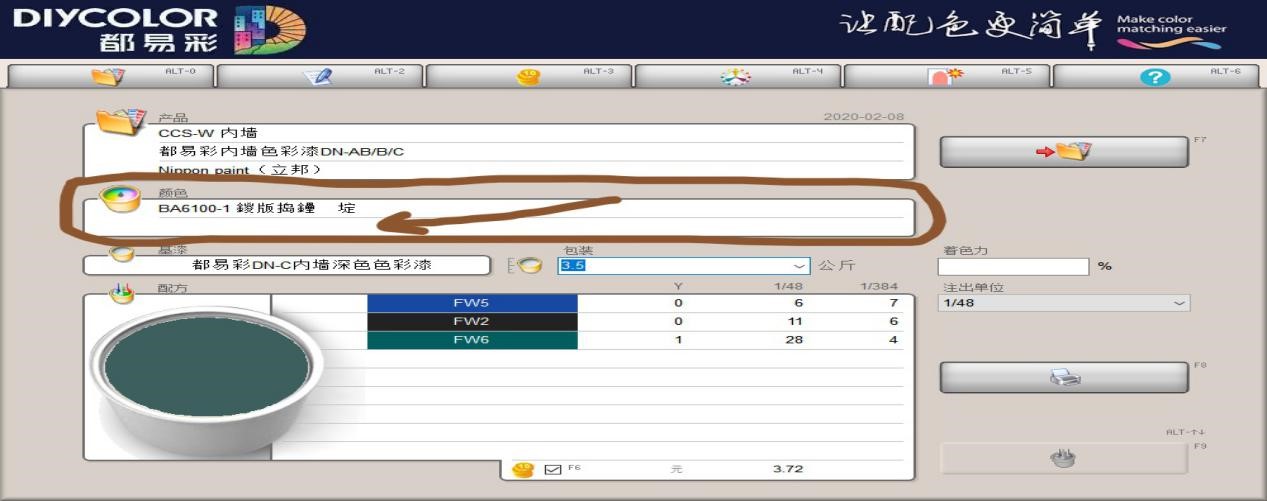Click the color palette icon beside BA6100-1
1267x501 pixels.
120,198
